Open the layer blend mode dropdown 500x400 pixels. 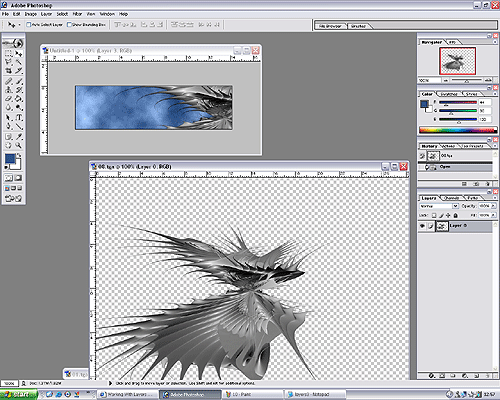(439, 206)
